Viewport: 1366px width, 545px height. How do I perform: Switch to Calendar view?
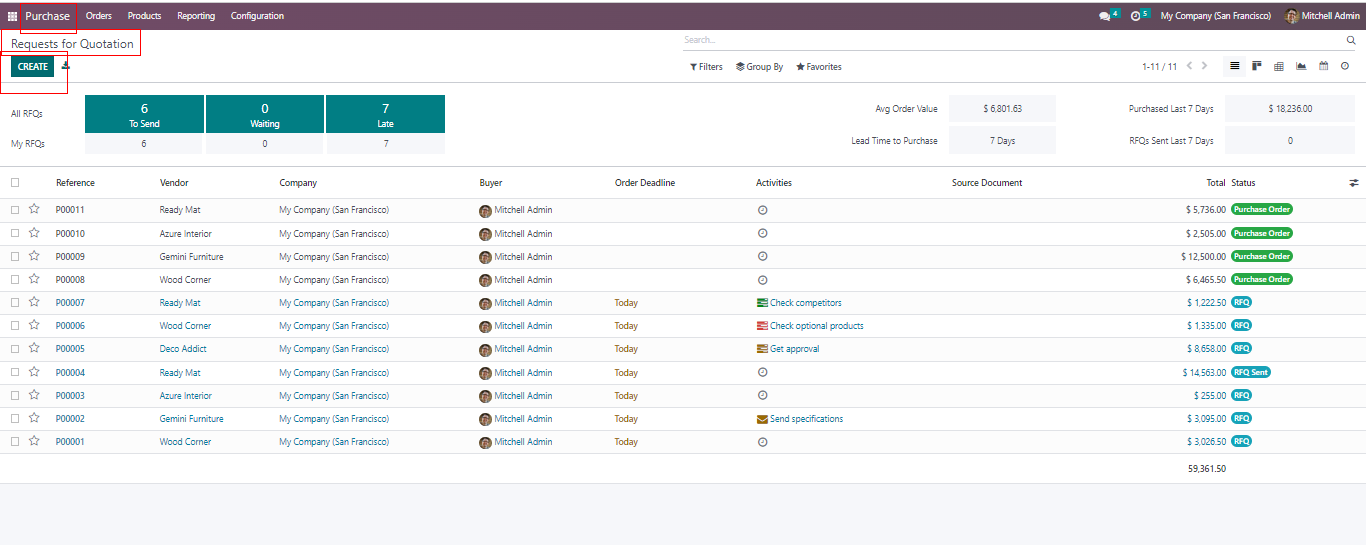1323,66
